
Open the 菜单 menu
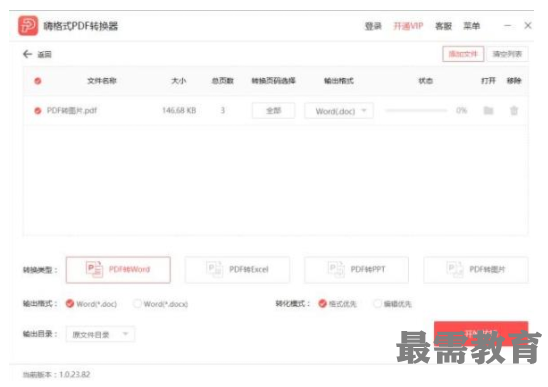pos(471,26)
